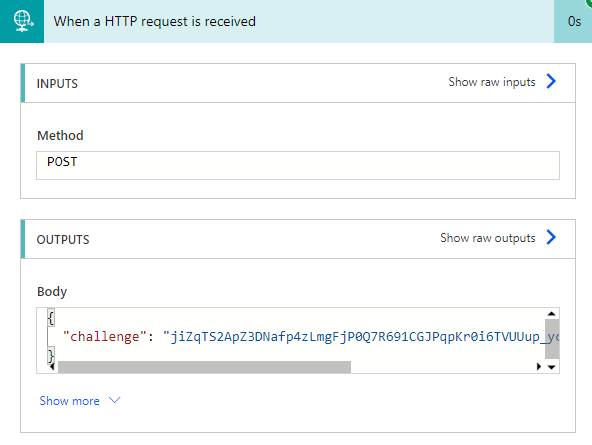The height and width of the screenshot is (445, 592).
Task: Click the scroll down arrow in Body
Action: pos(552,367)
